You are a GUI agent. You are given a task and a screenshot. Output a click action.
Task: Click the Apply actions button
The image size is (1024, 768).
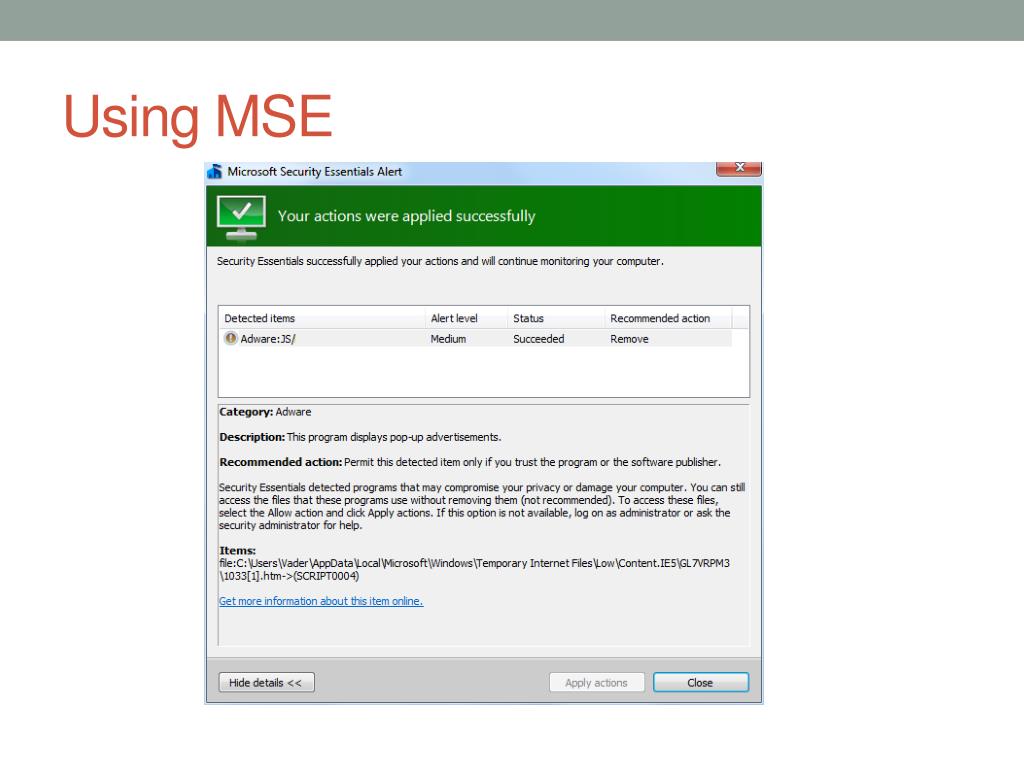click(x=596, y=682)
